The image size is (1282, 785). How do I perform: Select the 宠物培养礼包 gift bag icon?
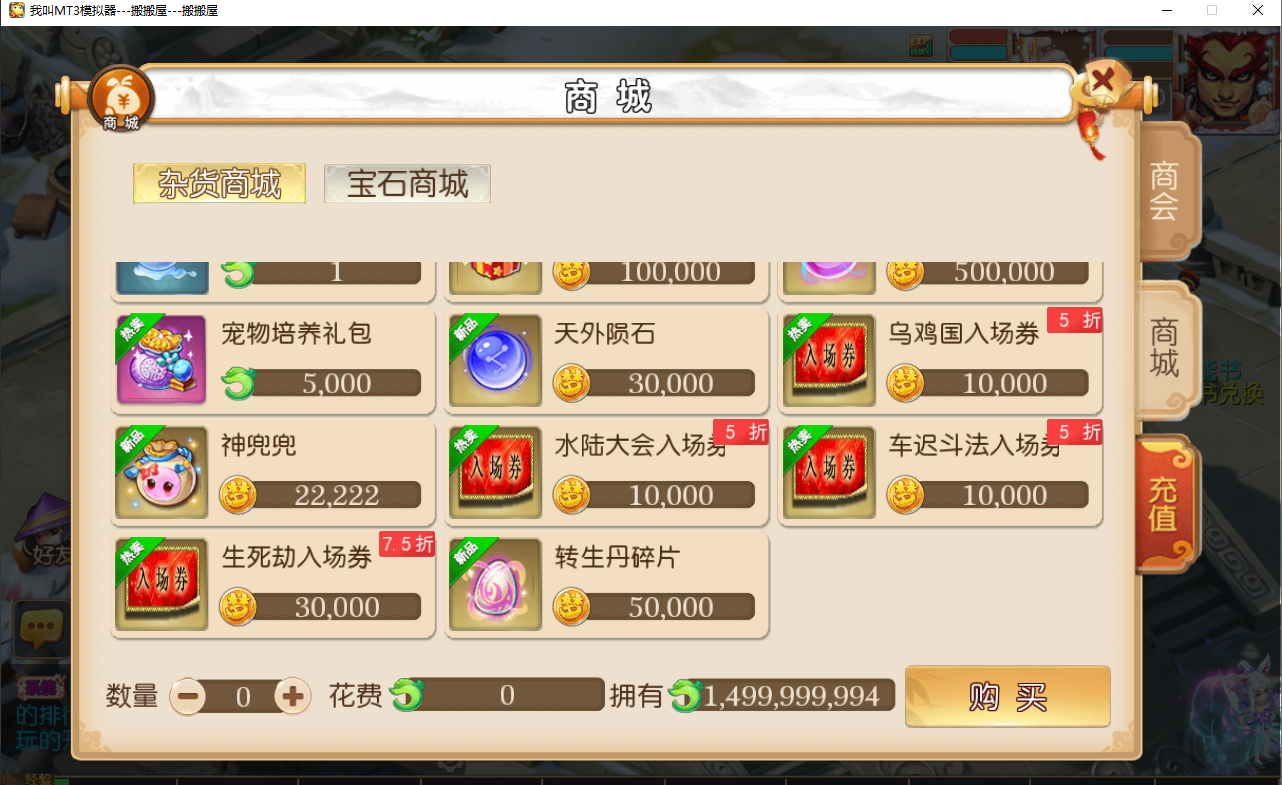(162, 360)
